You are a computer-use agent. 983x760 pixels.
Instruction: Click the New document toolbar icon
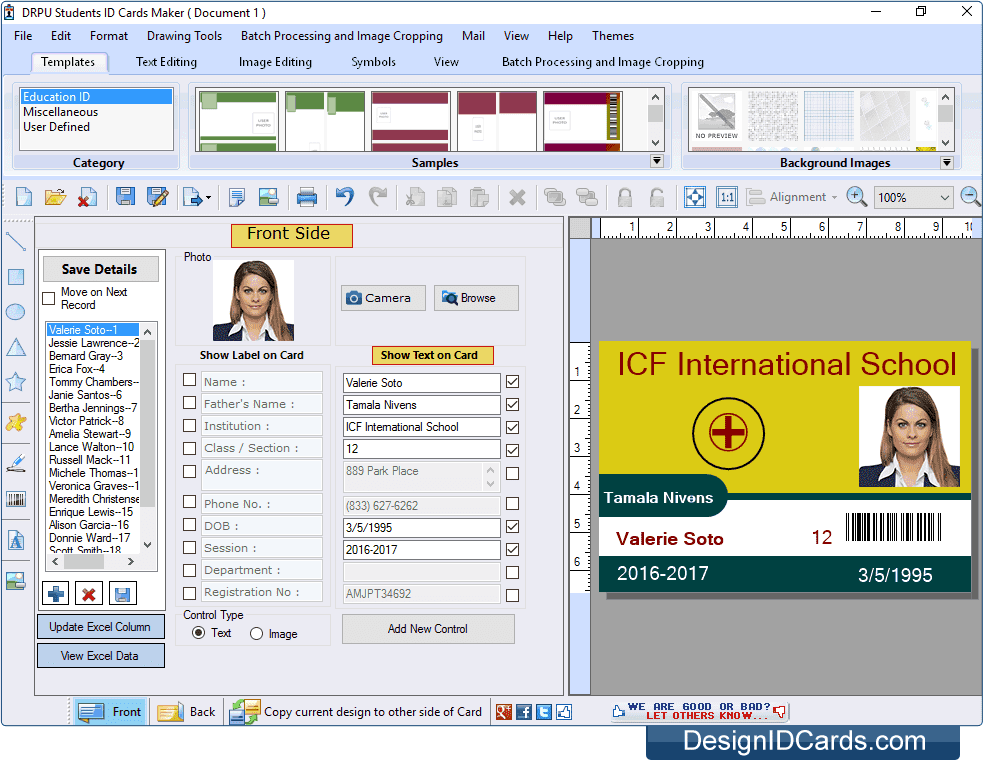[x=24, y=197]
